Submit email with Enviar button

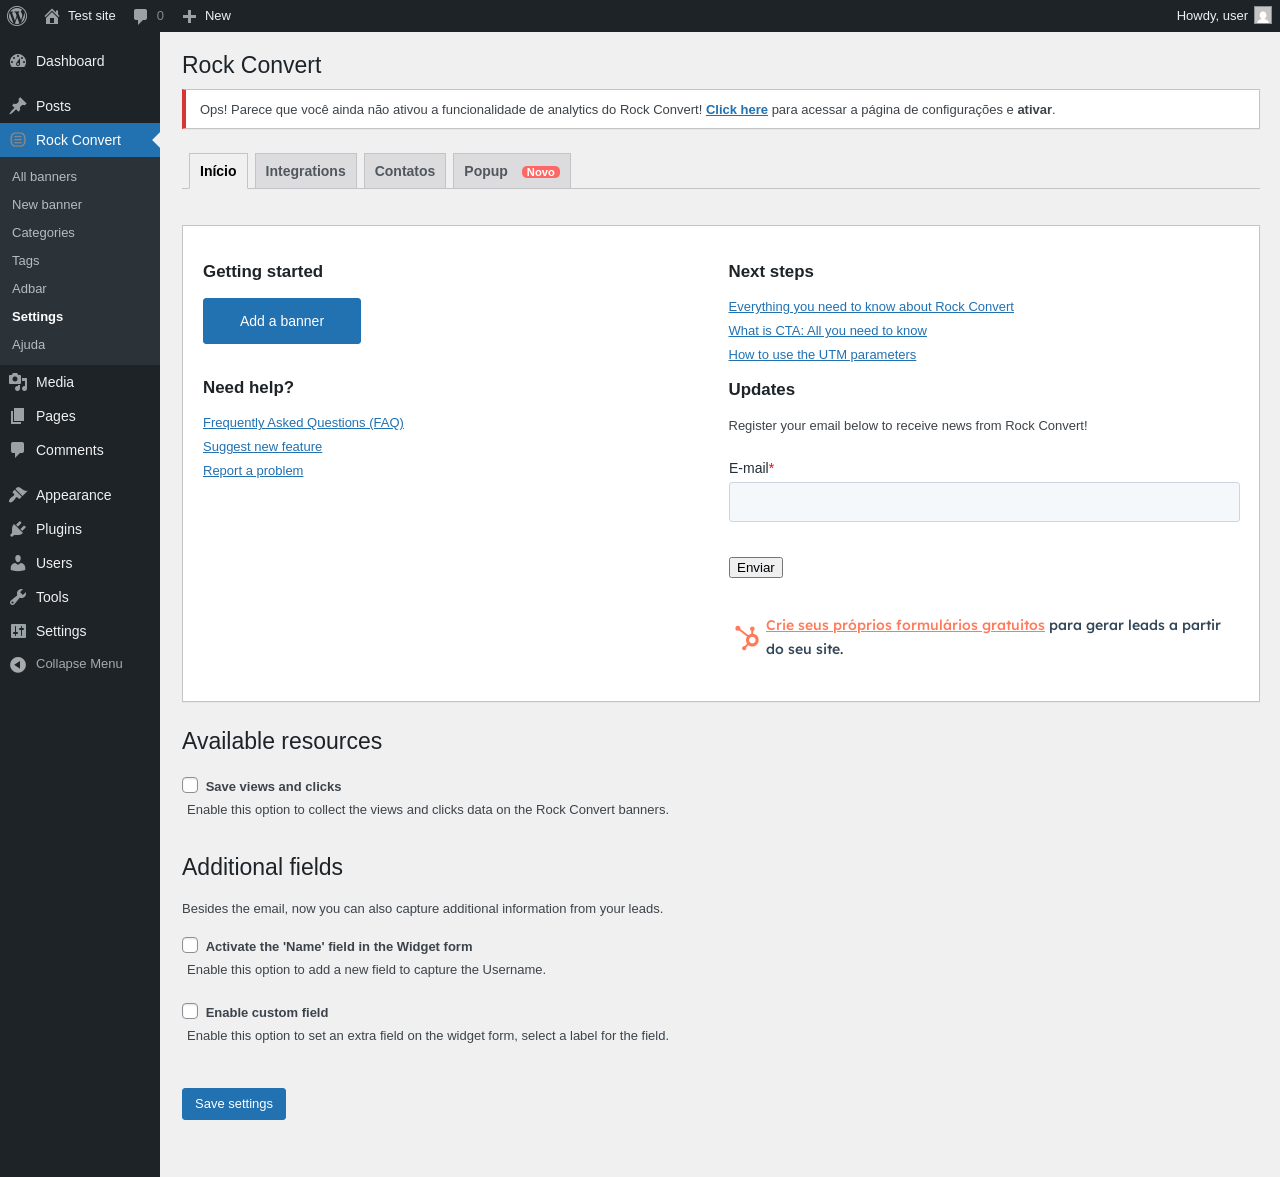click(x=756, y=567)
